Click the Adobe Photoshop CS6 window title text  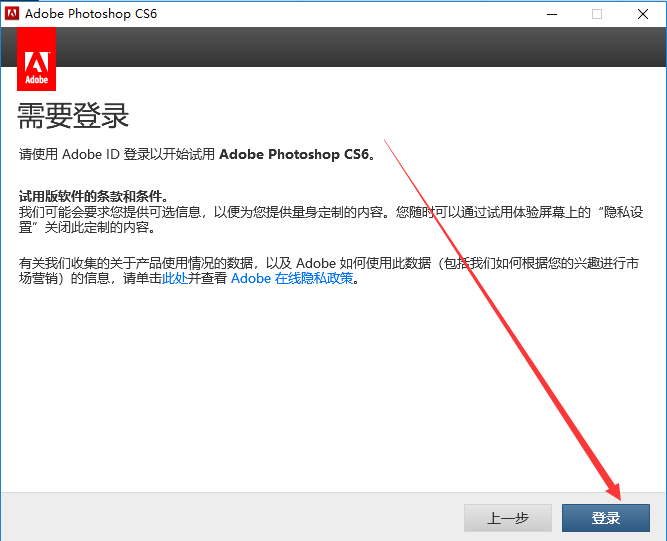(91, 14)
